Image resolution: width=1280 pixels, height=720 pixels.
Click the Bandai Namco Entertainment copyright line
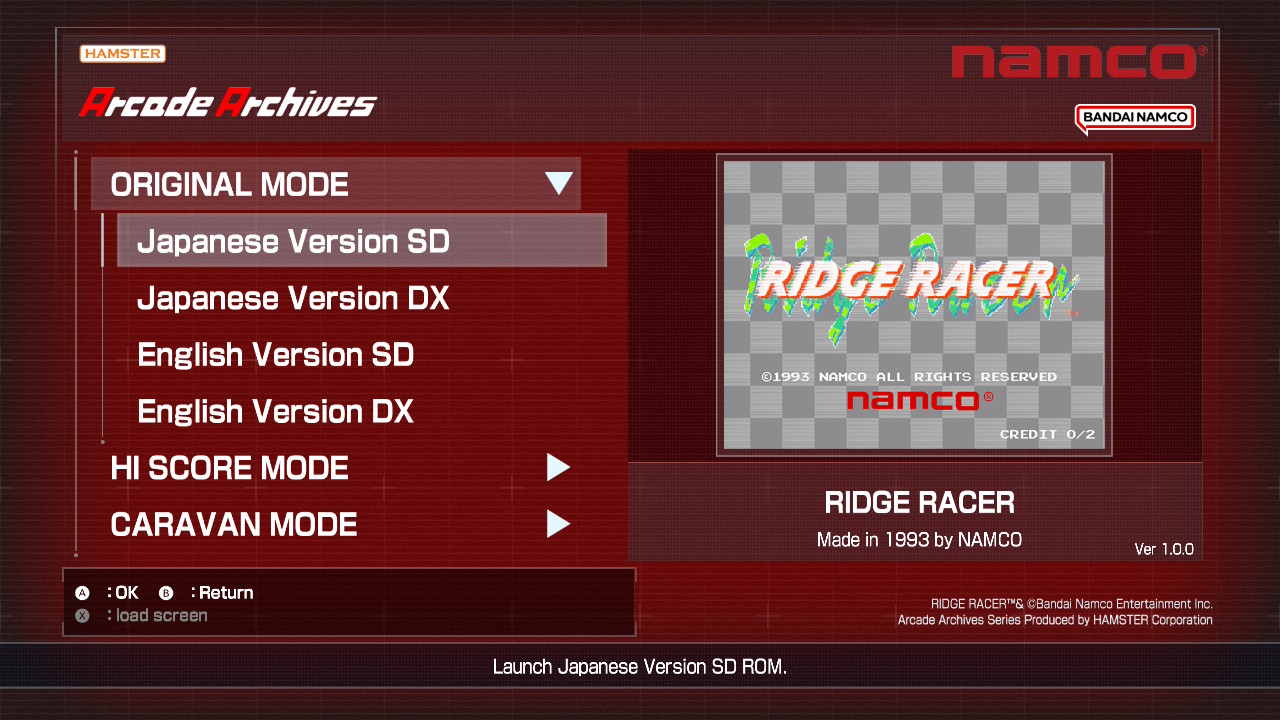pos(1072,604)
